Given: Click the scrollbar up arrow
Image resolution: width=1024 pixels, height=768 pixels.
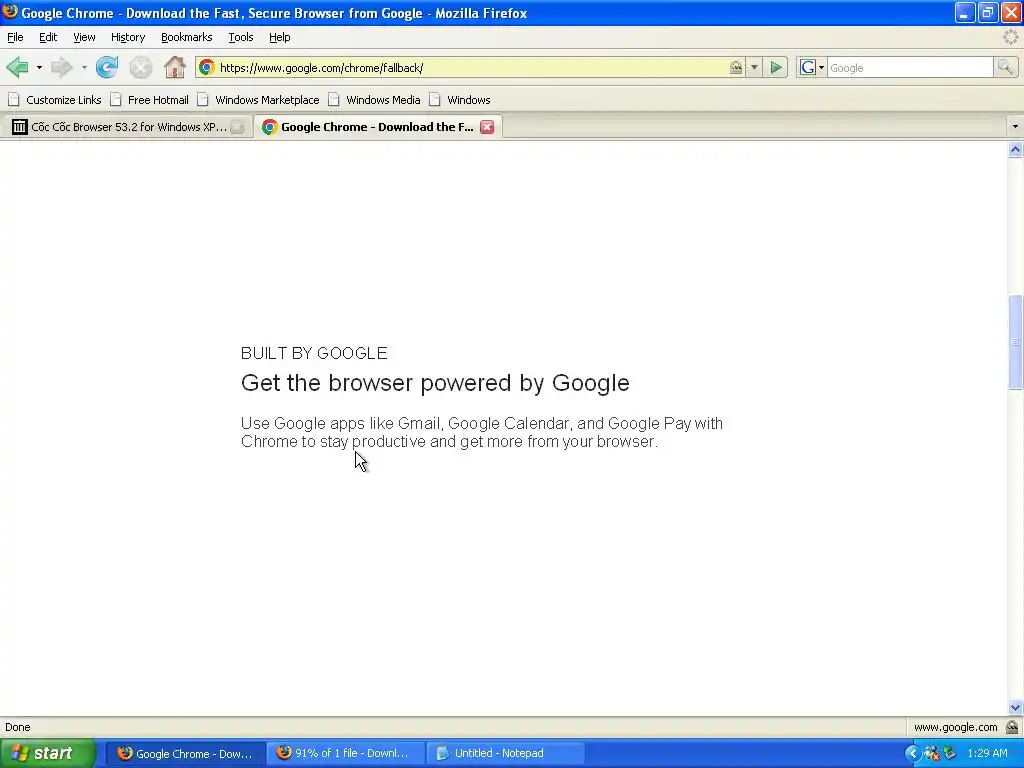Looking at the screenshot, I should click(x=1016, y=150).
